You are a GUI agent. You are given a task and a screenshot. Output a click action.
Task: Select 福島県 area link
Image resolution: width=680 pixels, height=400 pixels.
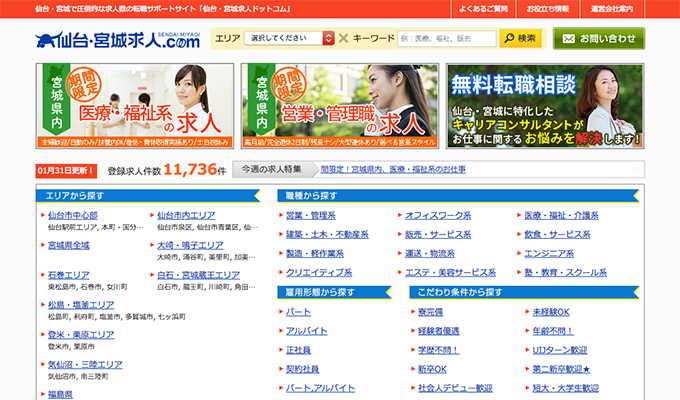[x=60, y=394]
